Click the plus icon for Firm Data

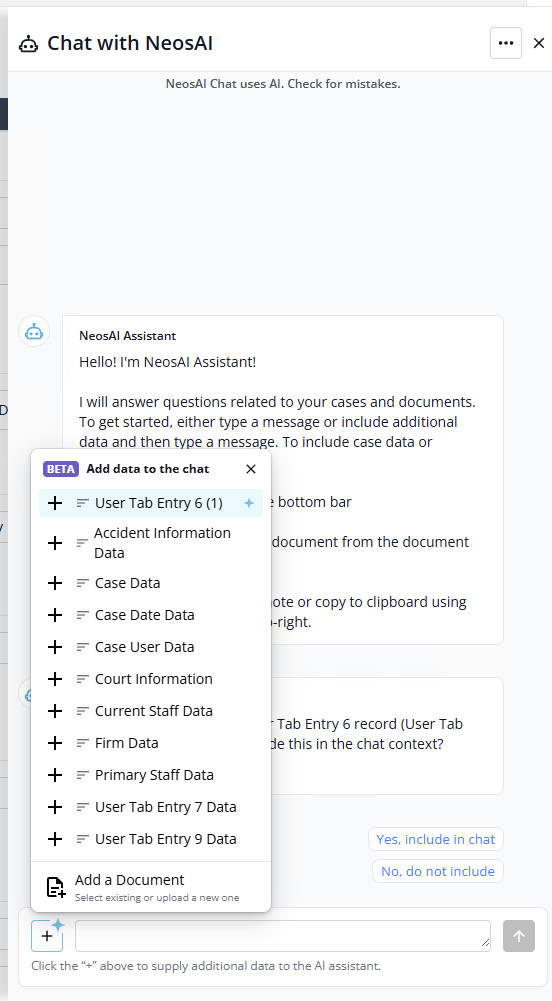55,742
